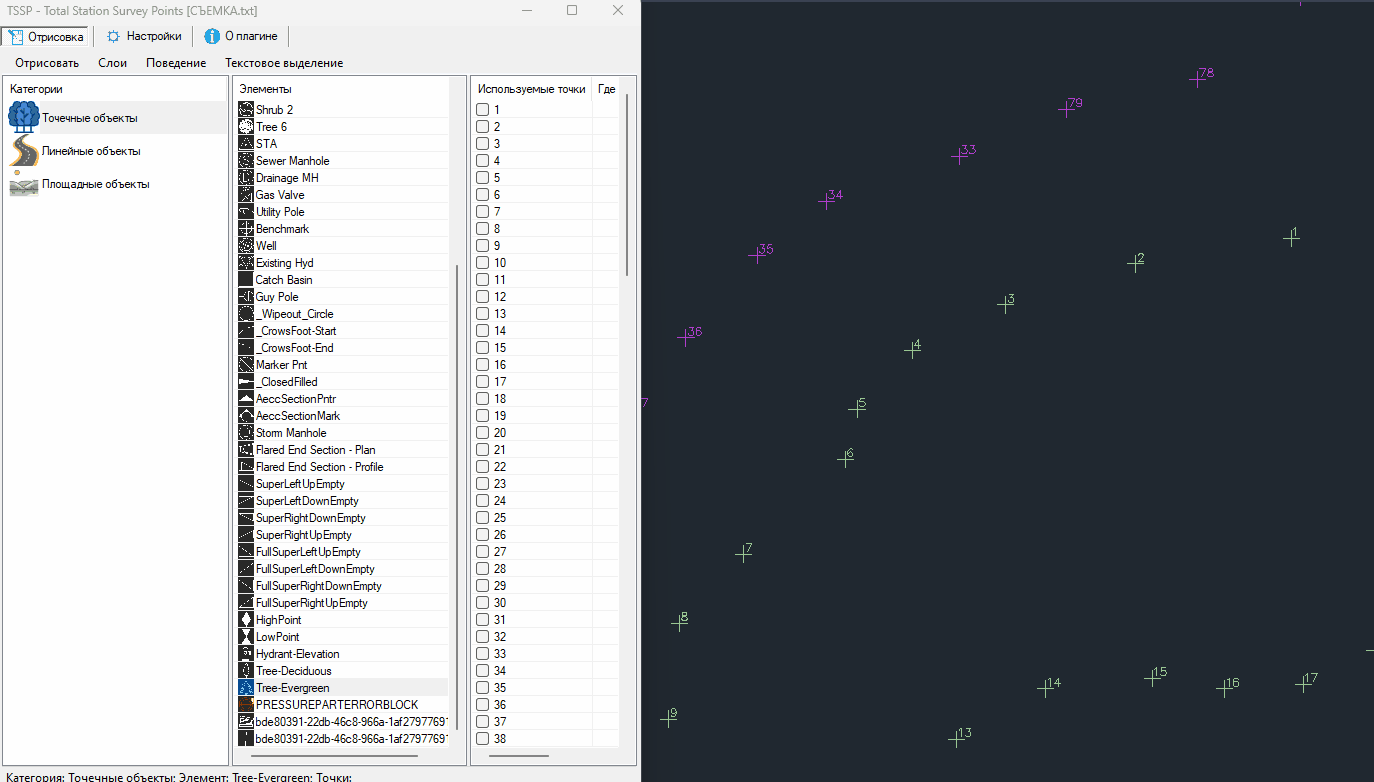Check the box for point 1
This screenshot has width=1374, height=782.
pos(483,110)
